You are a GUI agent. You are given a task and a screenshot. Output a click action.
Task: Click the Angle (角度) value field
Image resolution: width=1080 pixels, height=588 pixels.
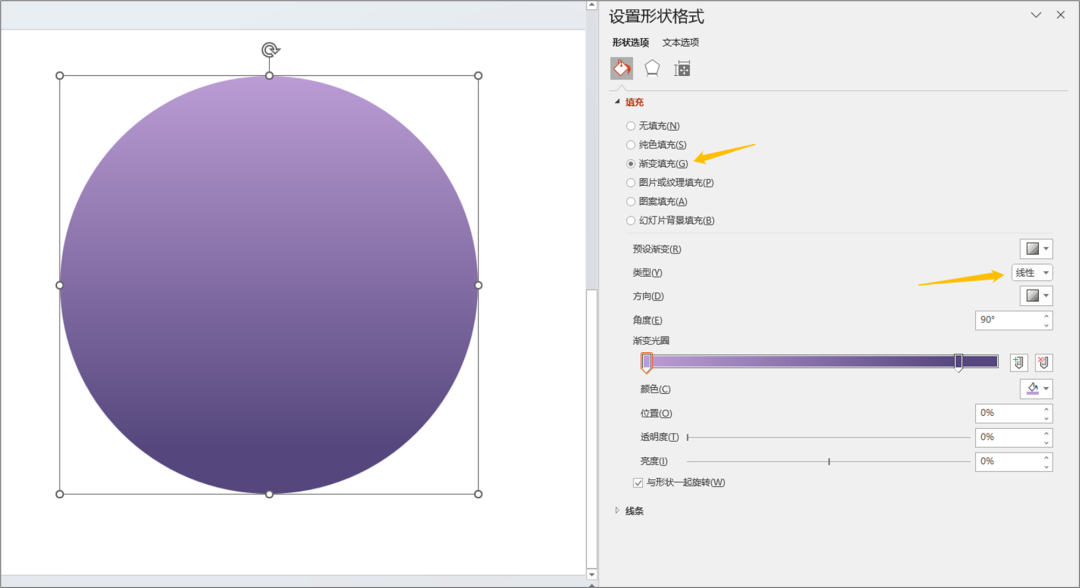click(x=1008, y=320)
